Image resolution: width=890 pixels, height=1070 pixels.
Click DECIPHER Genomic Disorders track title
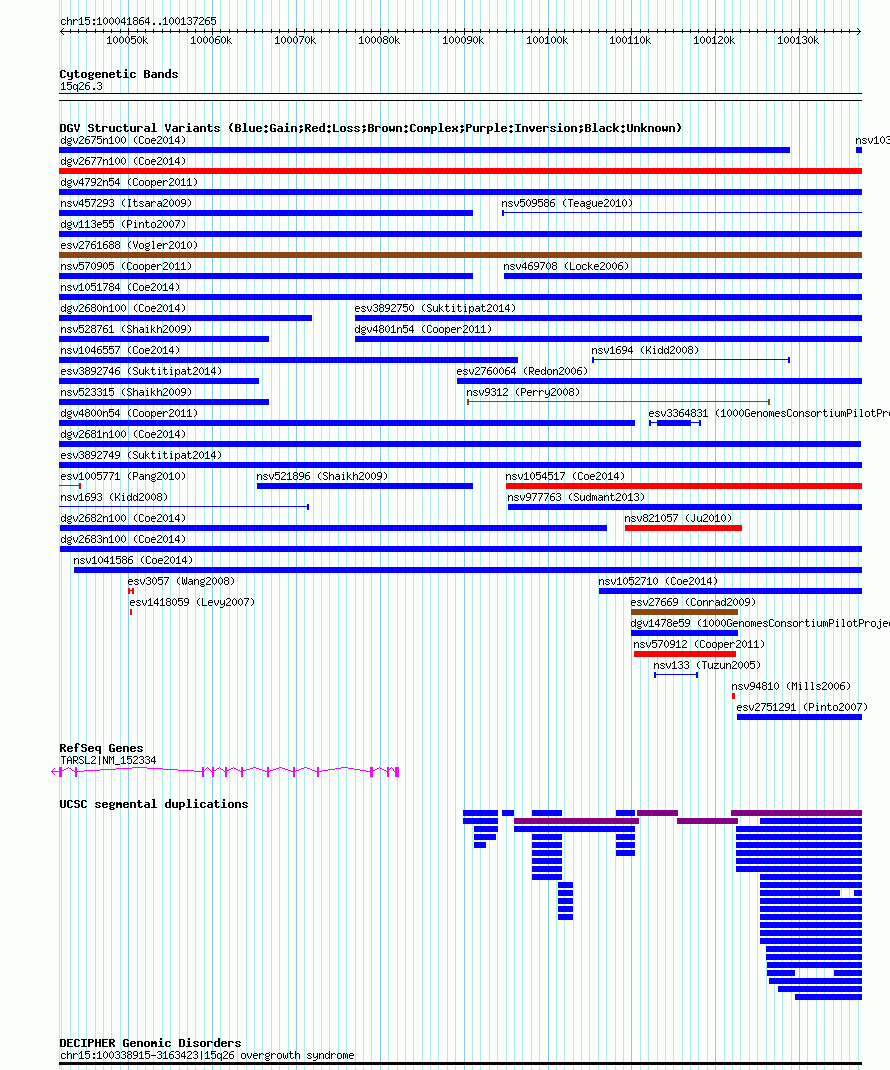[x=150, y=1043]
